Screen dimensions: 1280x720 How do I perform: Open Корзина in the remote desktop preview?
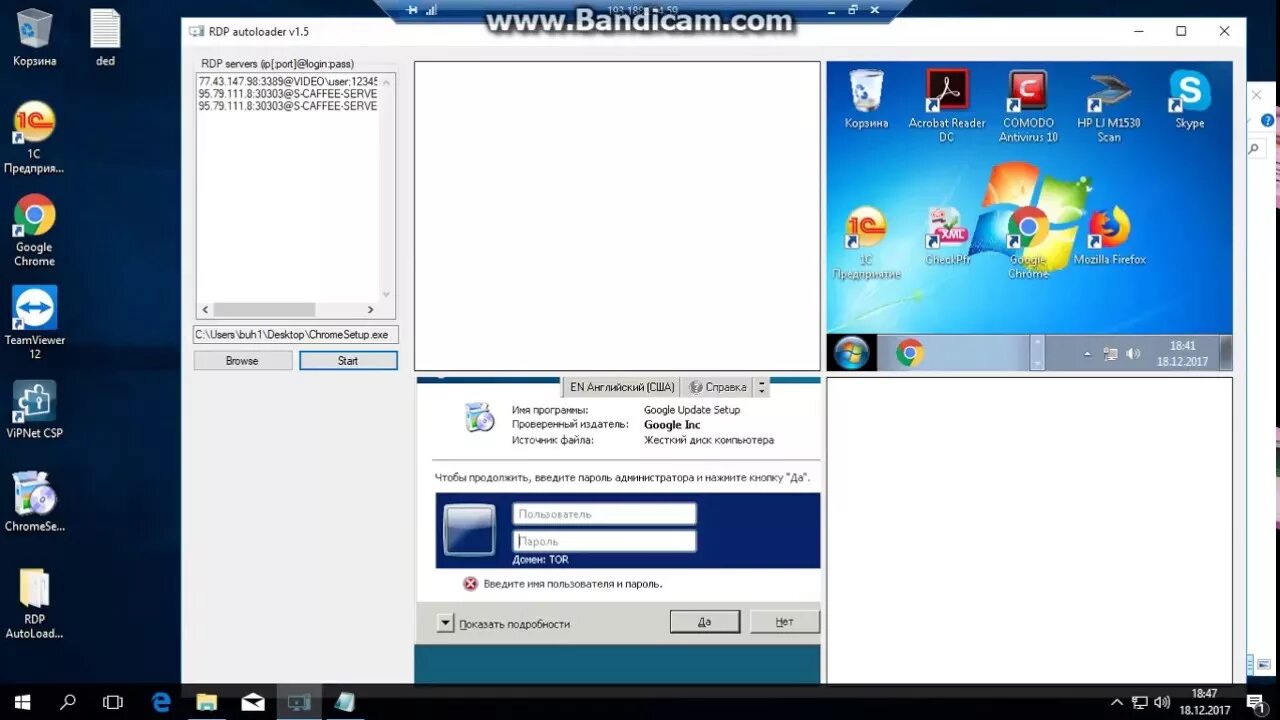[x=866, y=99]
